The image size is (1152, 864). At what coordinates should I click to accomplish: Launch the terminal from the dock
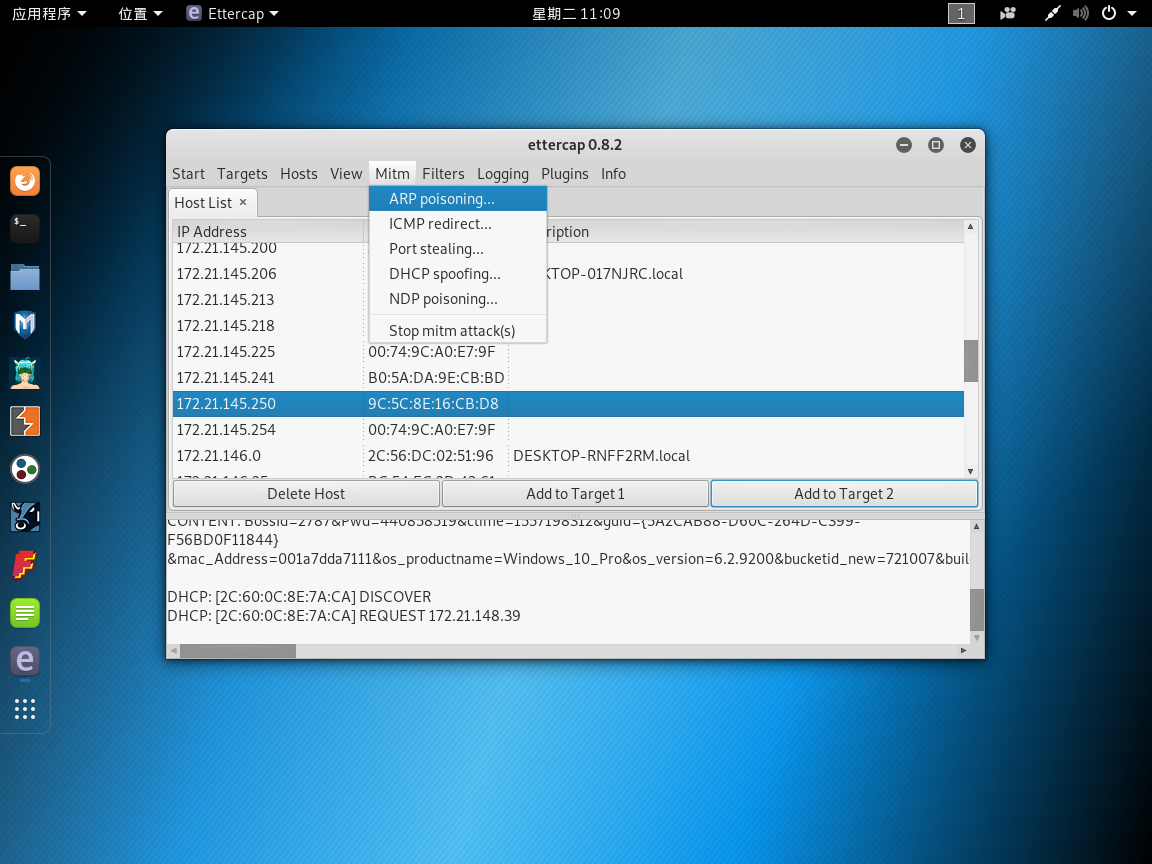click(24, 228)
